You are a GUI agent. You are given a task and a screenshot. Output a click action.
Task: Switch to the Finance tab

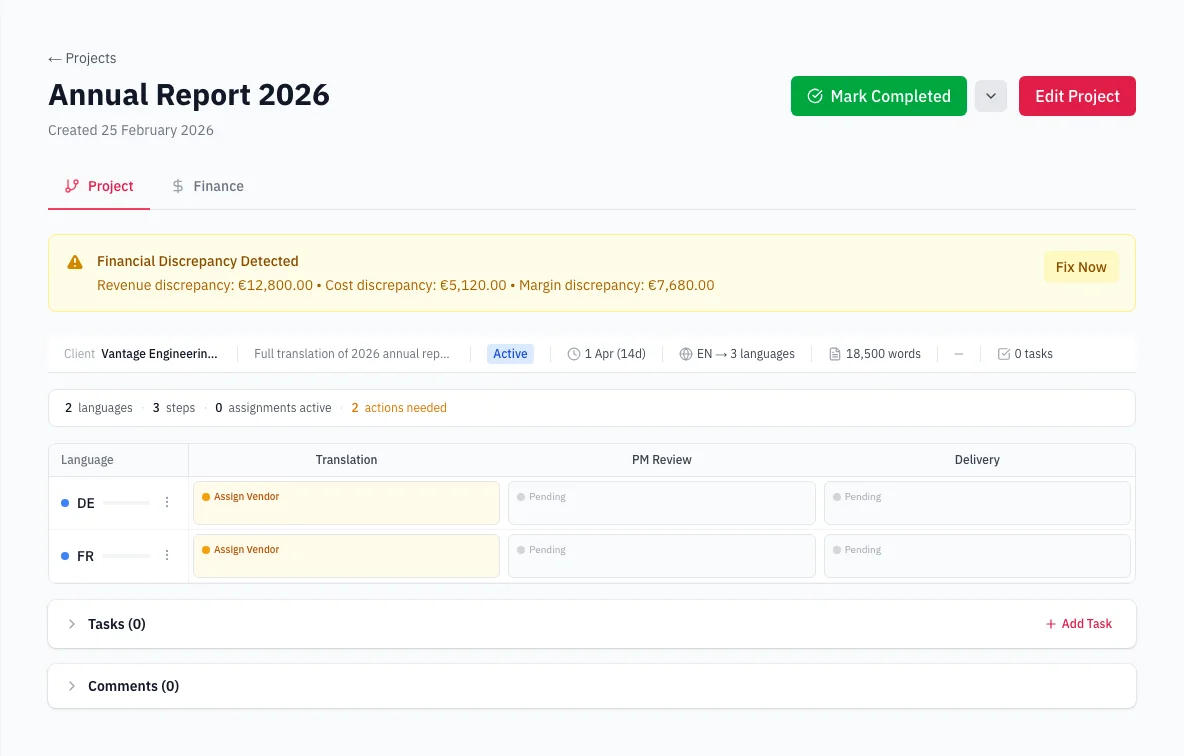pyautogui.click(x=207, y=186)
